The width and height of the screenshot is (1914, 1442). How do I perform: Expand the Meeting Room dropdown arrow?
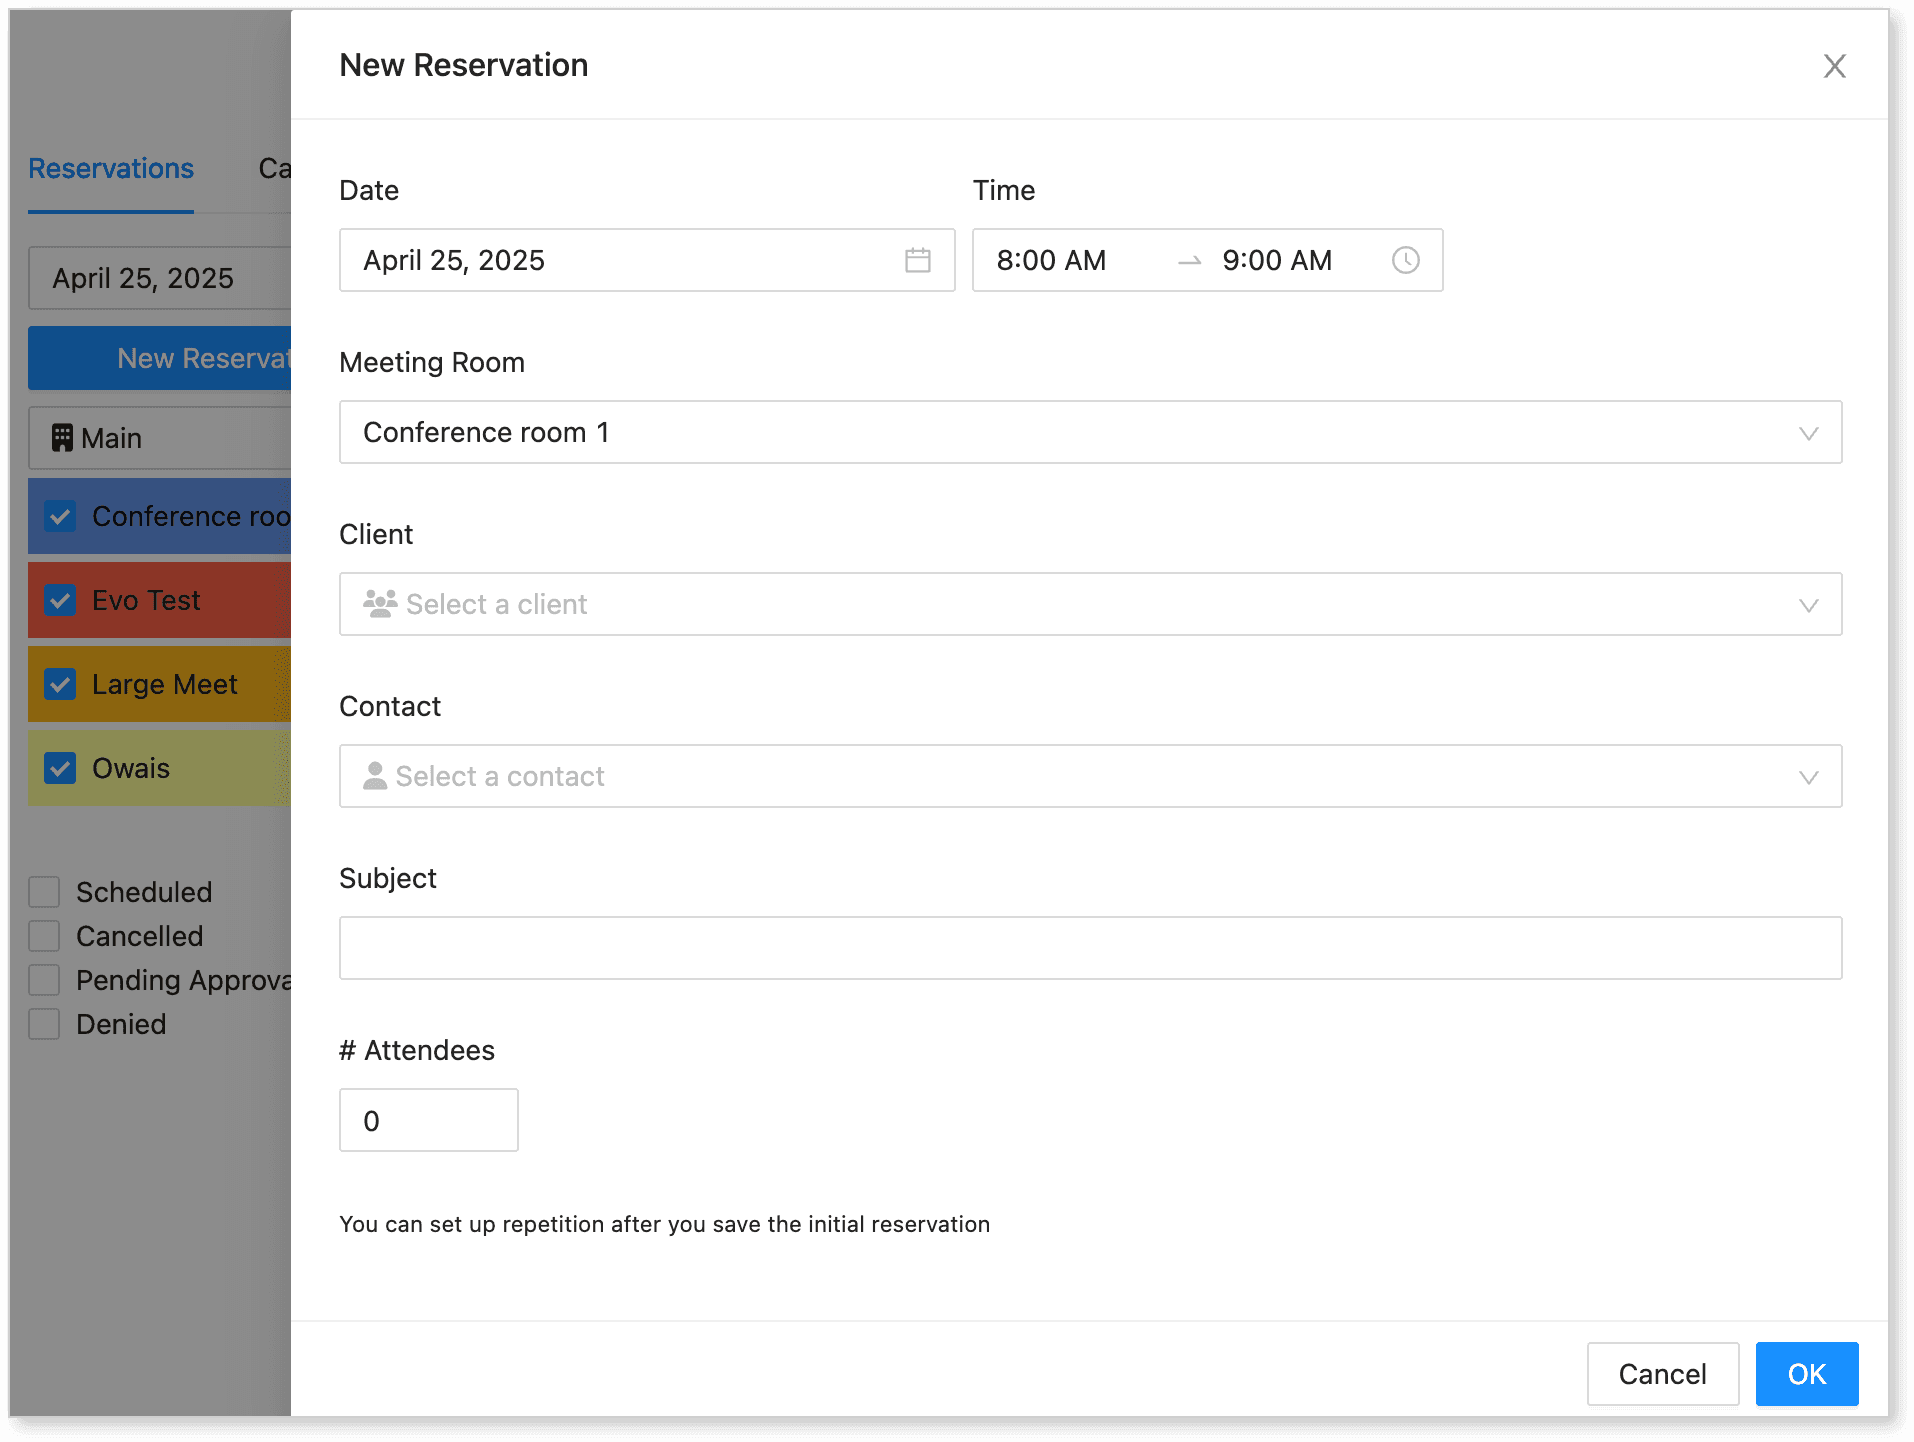[1808, 433]
